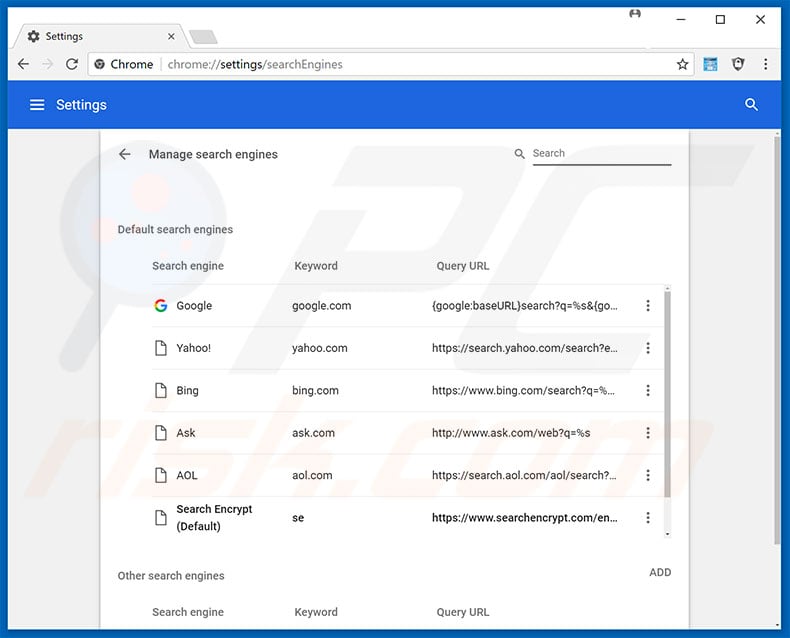Click the page icon beside Bing
Screen dimensions: 790x638
pyautogui.click(x=161, y=390)
